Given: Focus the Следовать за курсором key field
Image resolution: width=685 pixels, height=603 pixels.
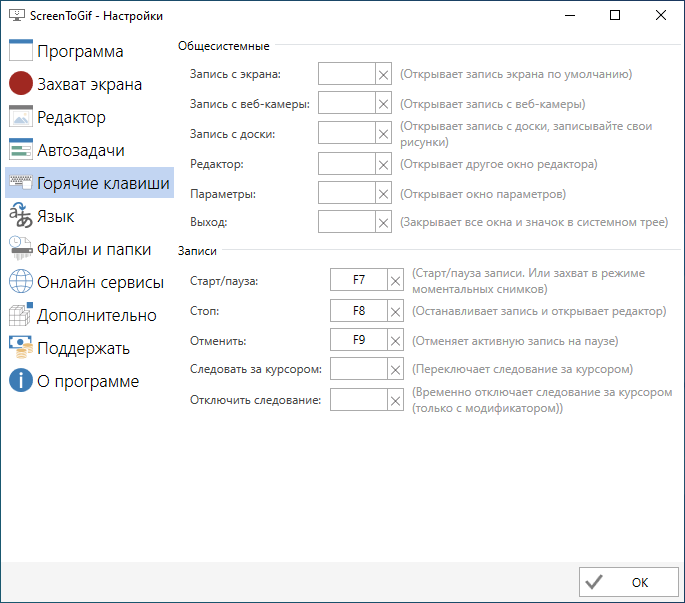Looking at the screenshot, I should [359, 369].
